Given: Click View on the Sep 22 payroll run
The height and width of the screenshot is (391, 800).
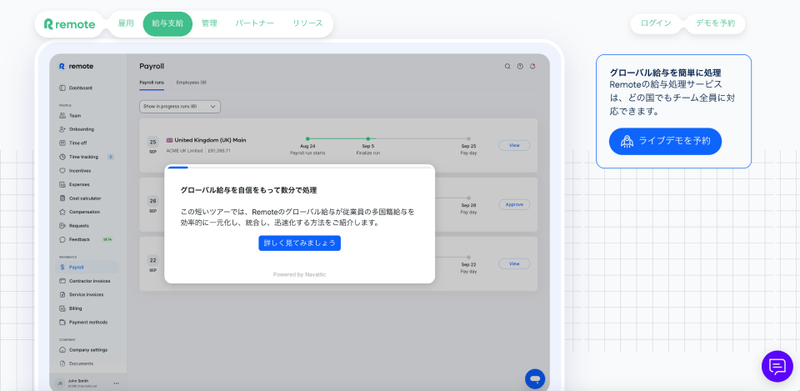Looking at the screenshot, I should click(514, 264).
